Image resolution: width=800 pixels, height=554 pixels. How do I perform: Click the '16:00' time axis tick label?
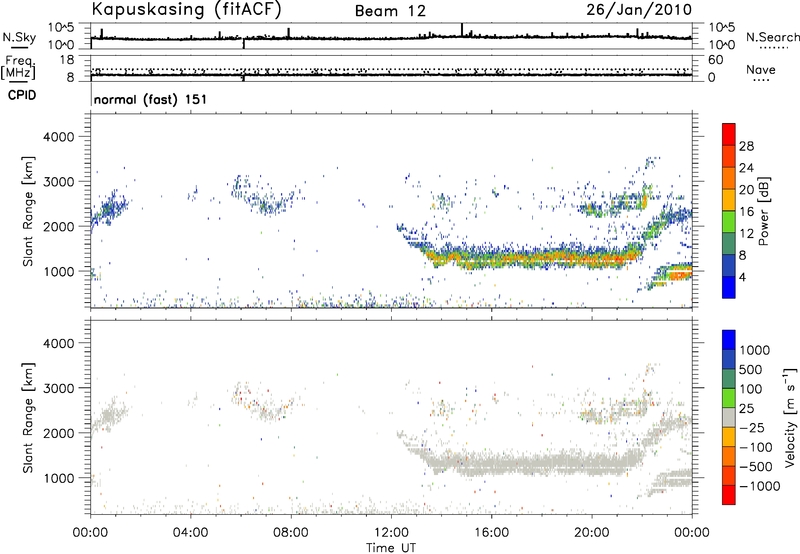491,533
